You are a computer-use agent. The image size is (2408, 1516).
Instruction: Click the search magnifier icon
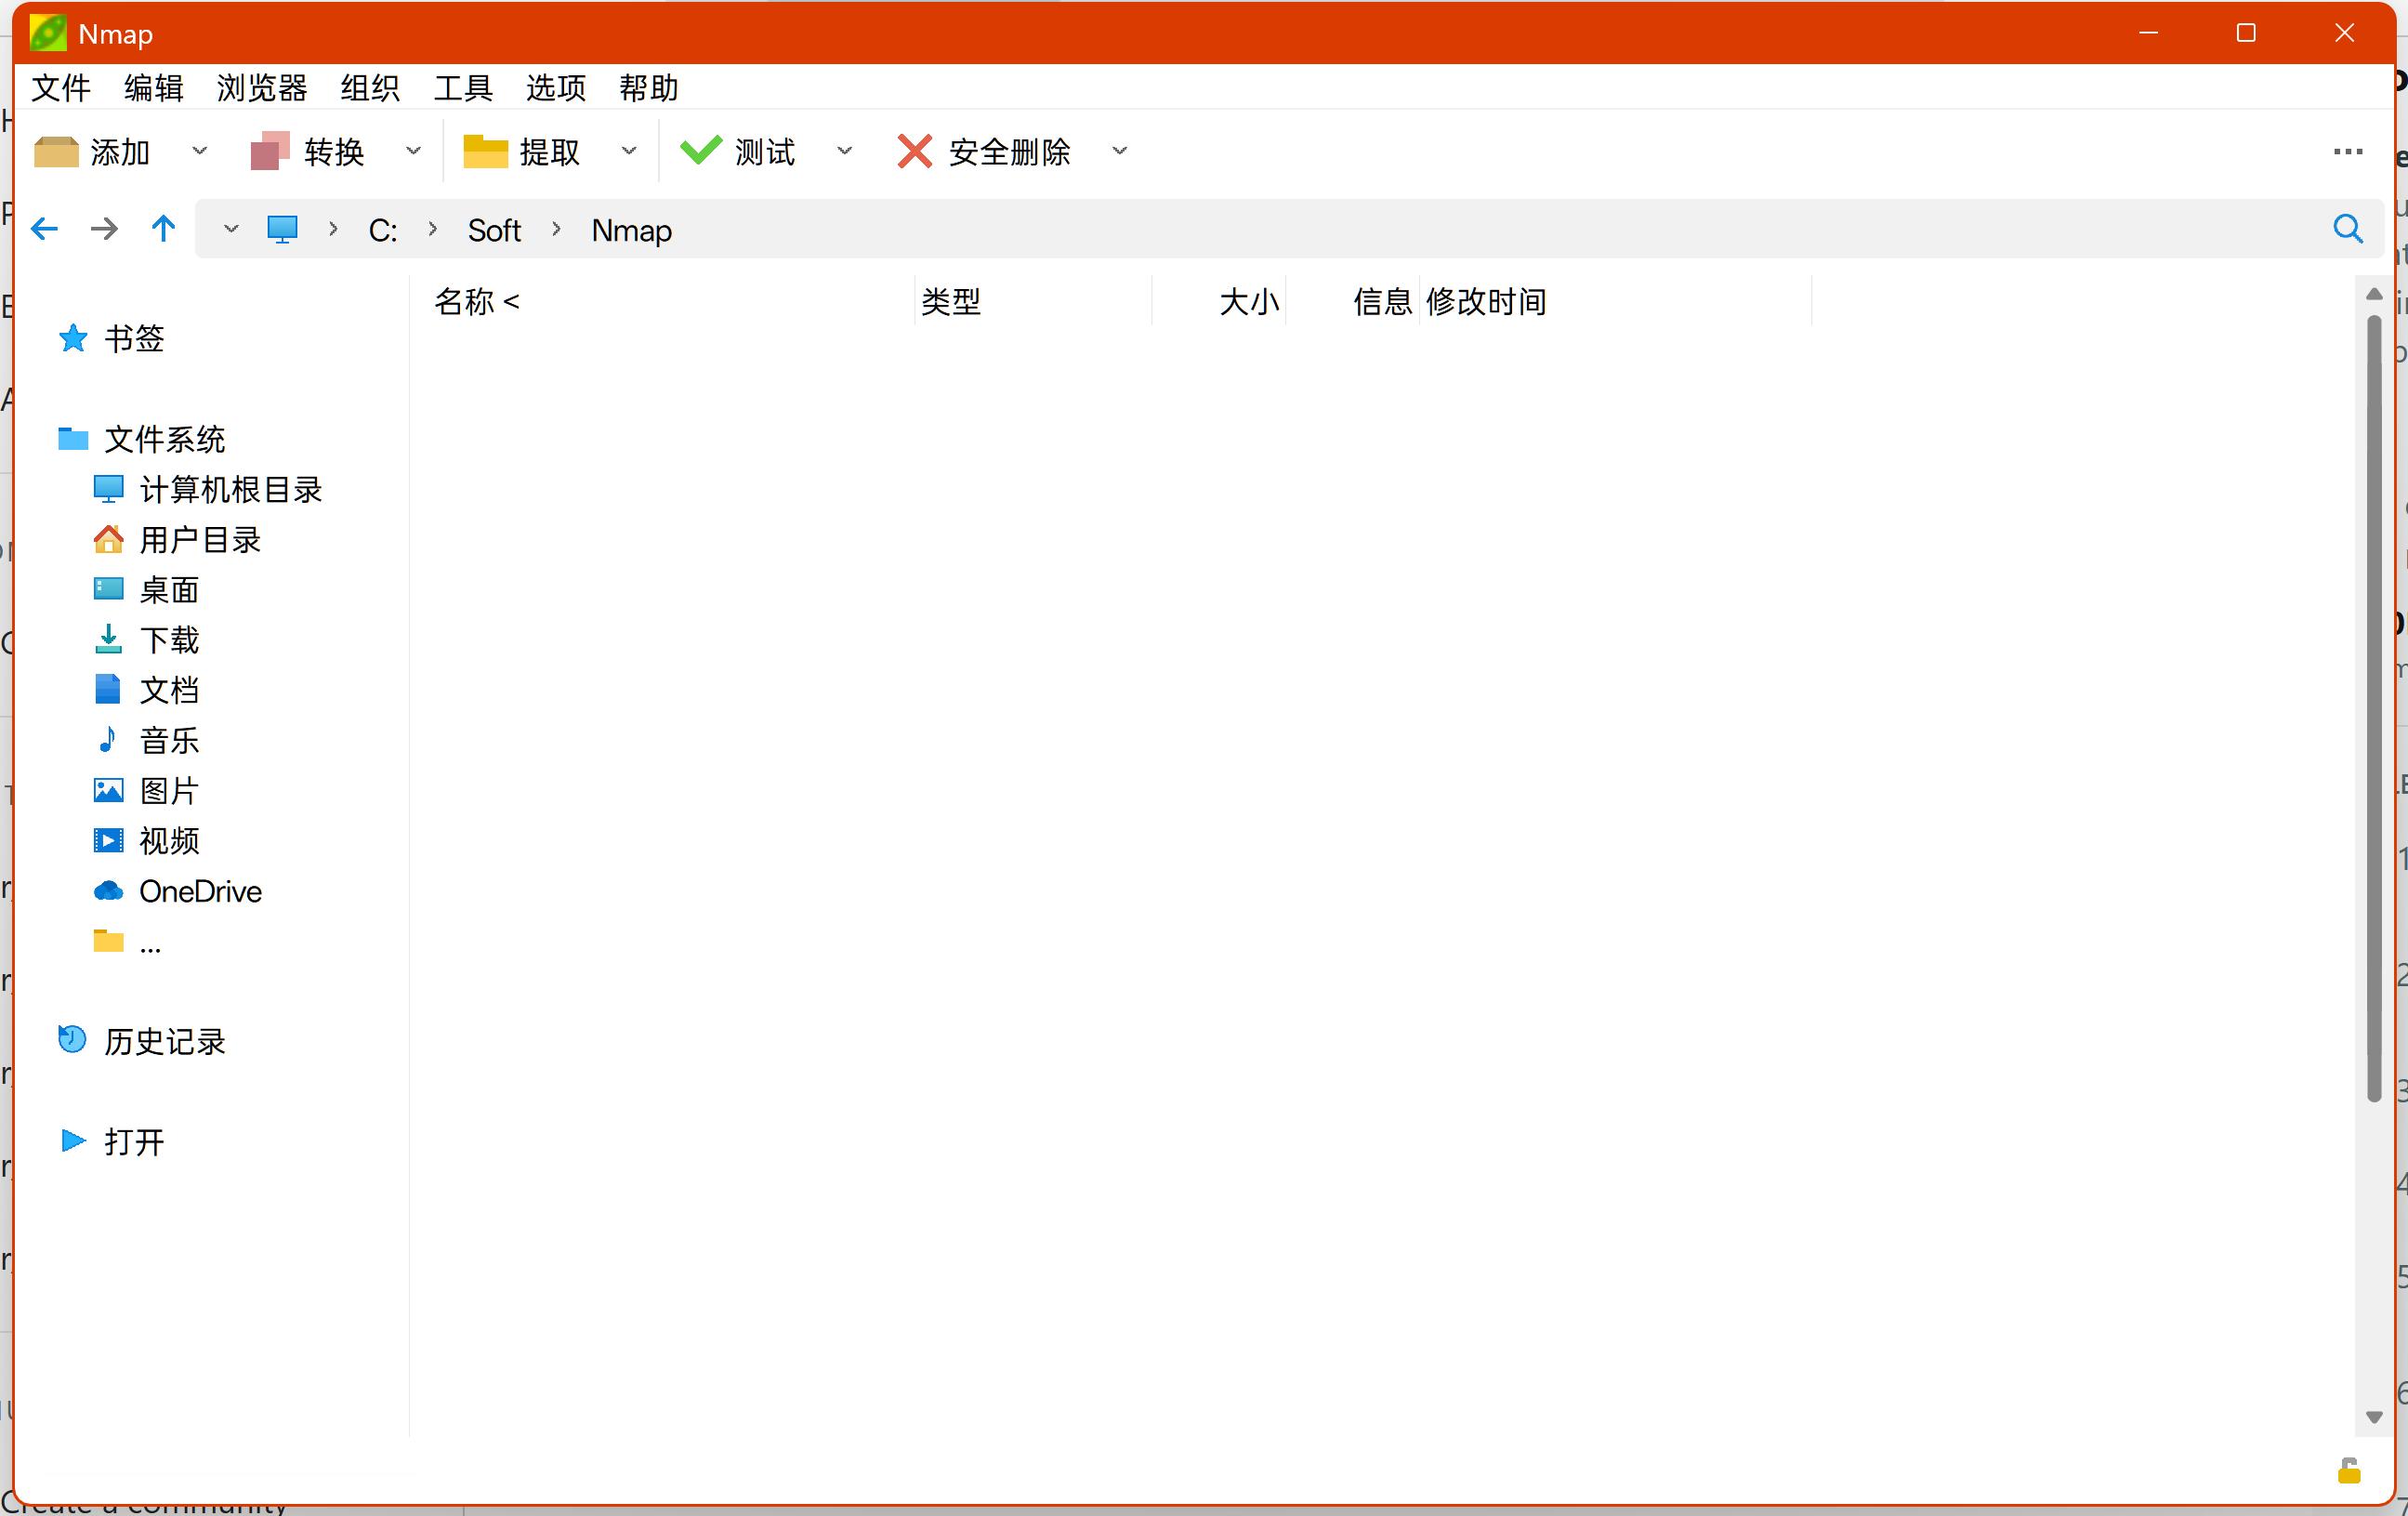coord(2347,228)
